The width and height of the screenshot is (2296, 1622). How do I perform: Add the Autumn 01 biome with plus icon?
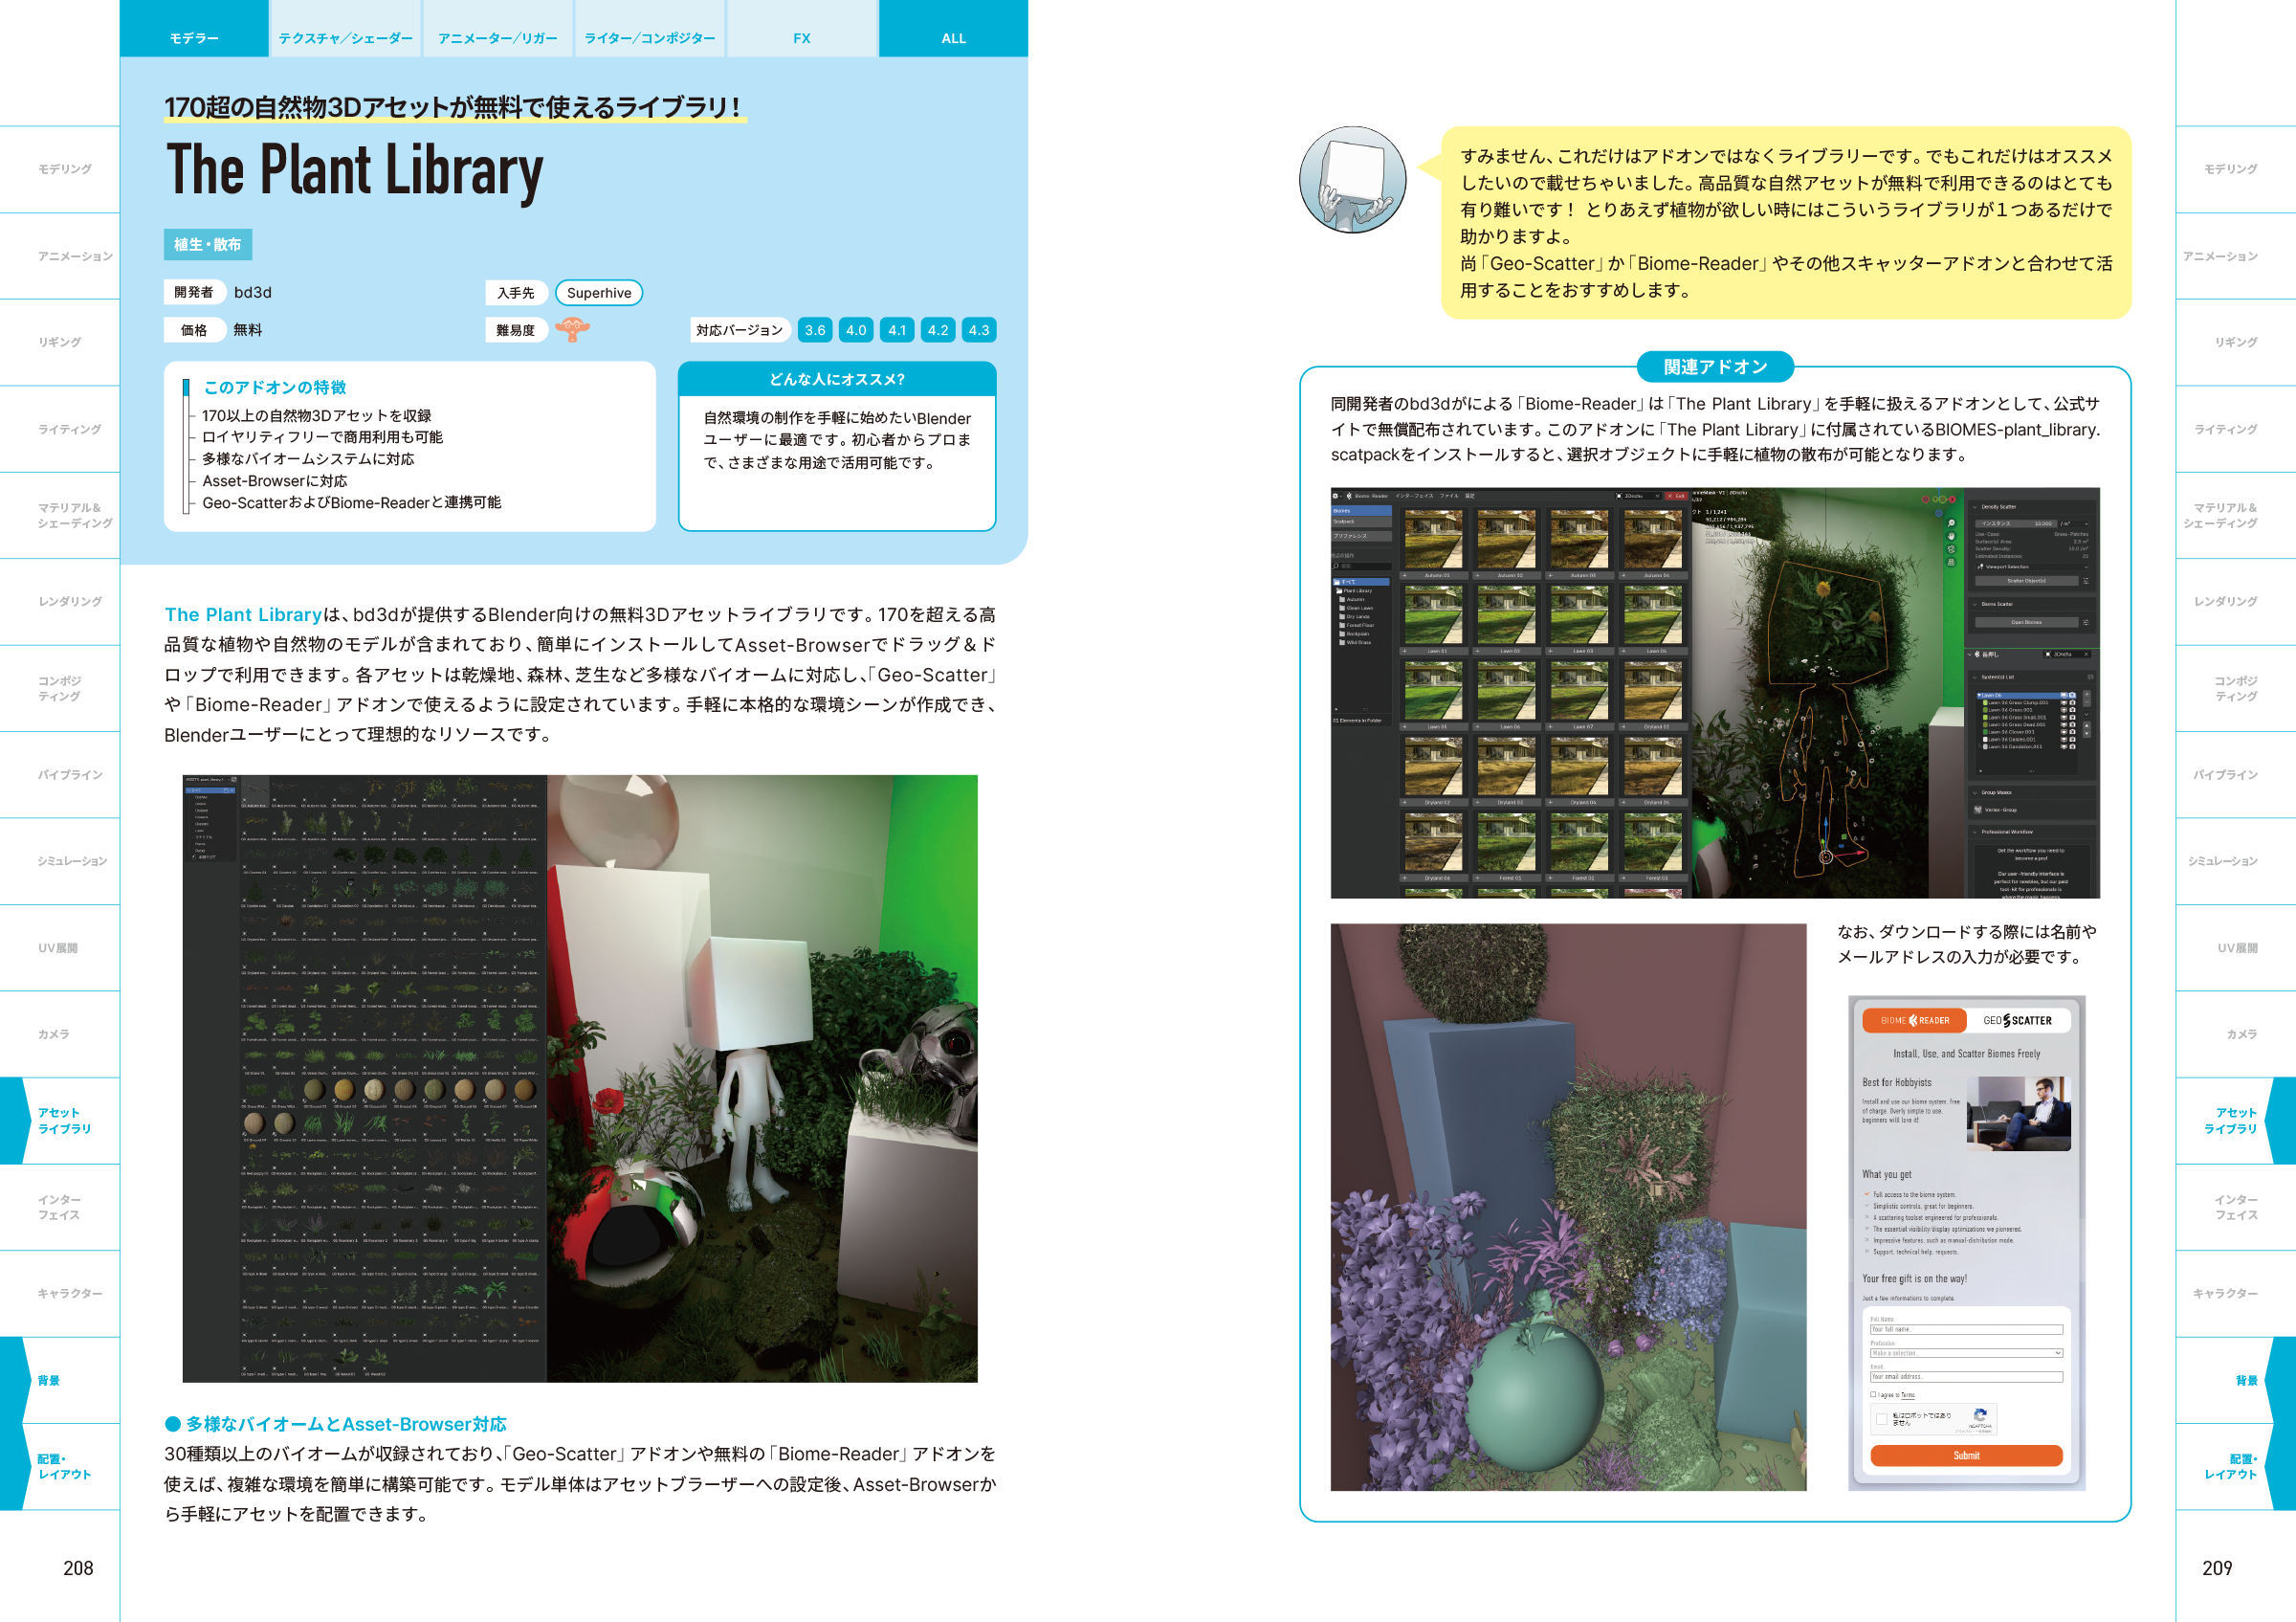(1405, 576)
